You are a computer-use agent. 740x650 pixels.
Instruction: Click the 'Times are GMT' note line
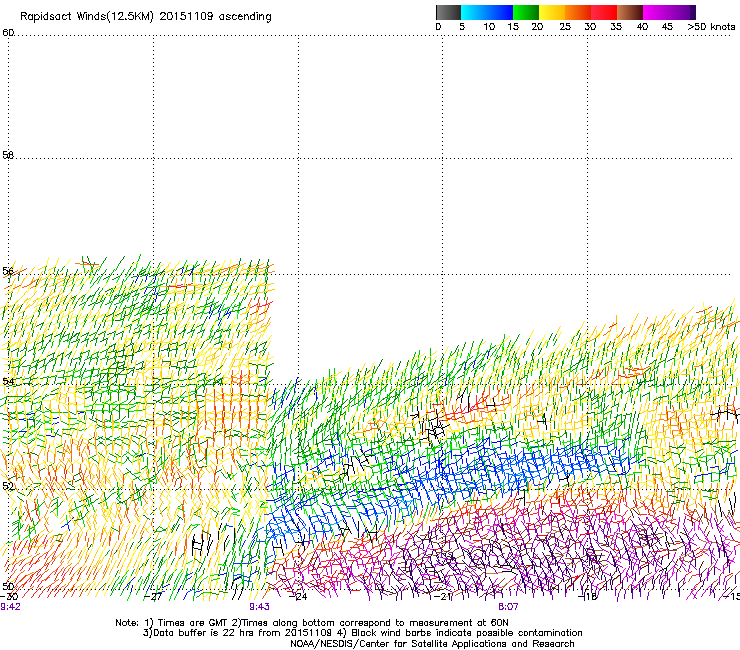(312, 623)
